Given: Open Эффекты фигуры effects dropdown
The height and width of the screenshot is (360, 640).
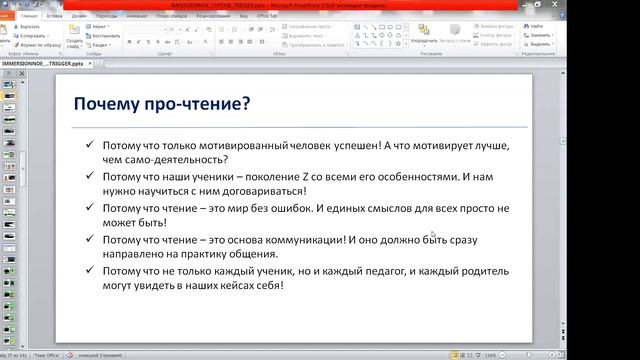Looking at the screenshot, I should click(493, 44).
